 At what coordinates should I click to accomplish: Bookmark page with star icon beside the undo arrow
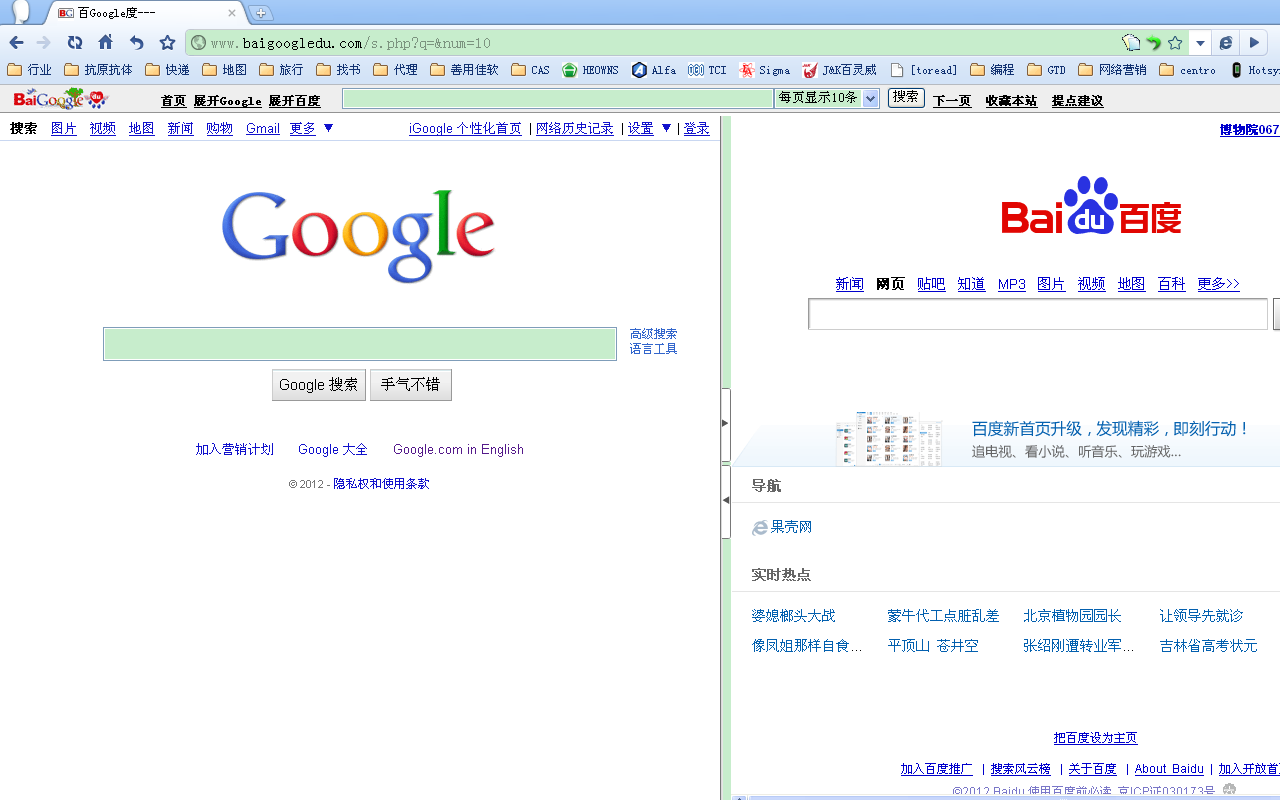(x=167, y=43)
